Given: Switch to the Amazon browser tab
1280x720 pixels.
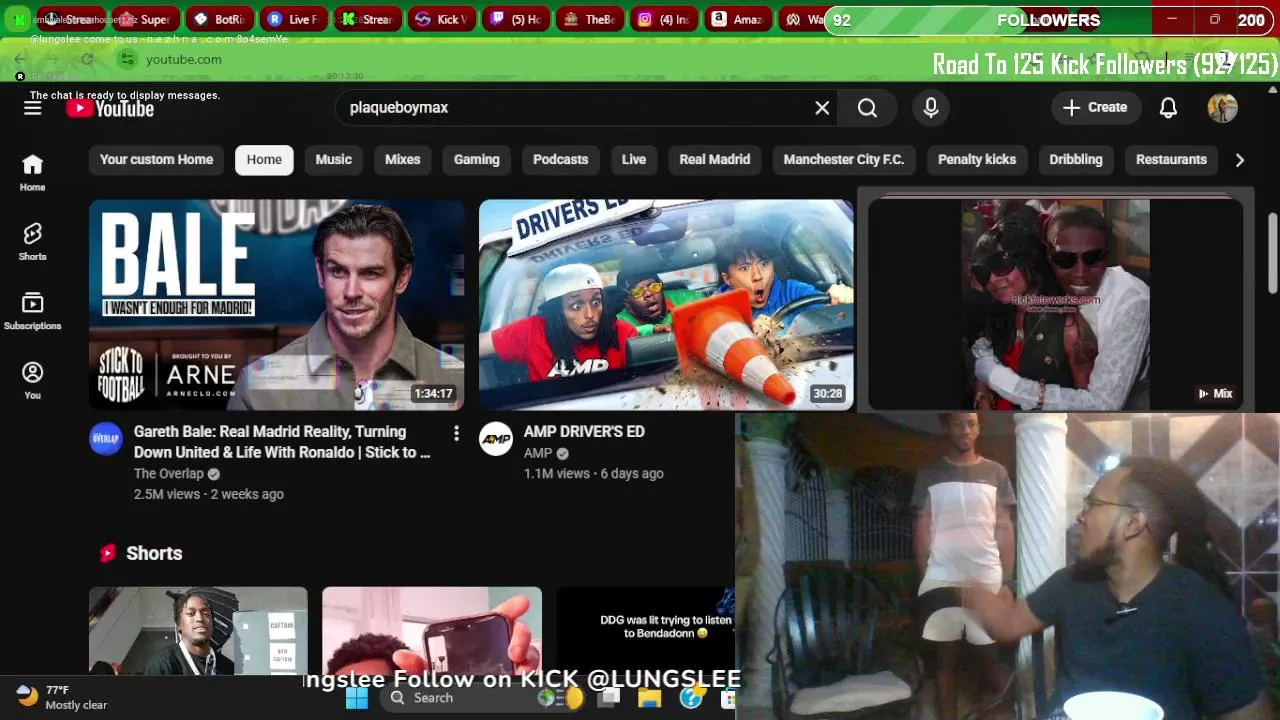Looking at the screenshot, I should point(738,19).
